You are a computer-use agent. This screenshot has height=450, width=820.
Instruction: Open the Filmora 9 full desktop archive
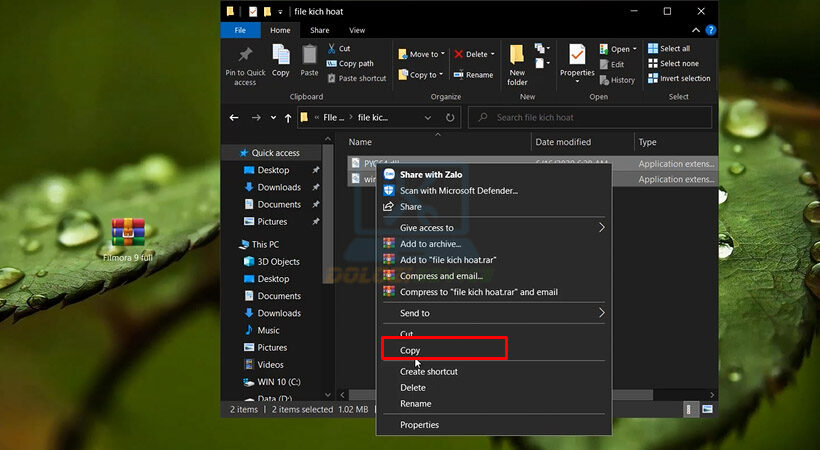tap(128, 232)
